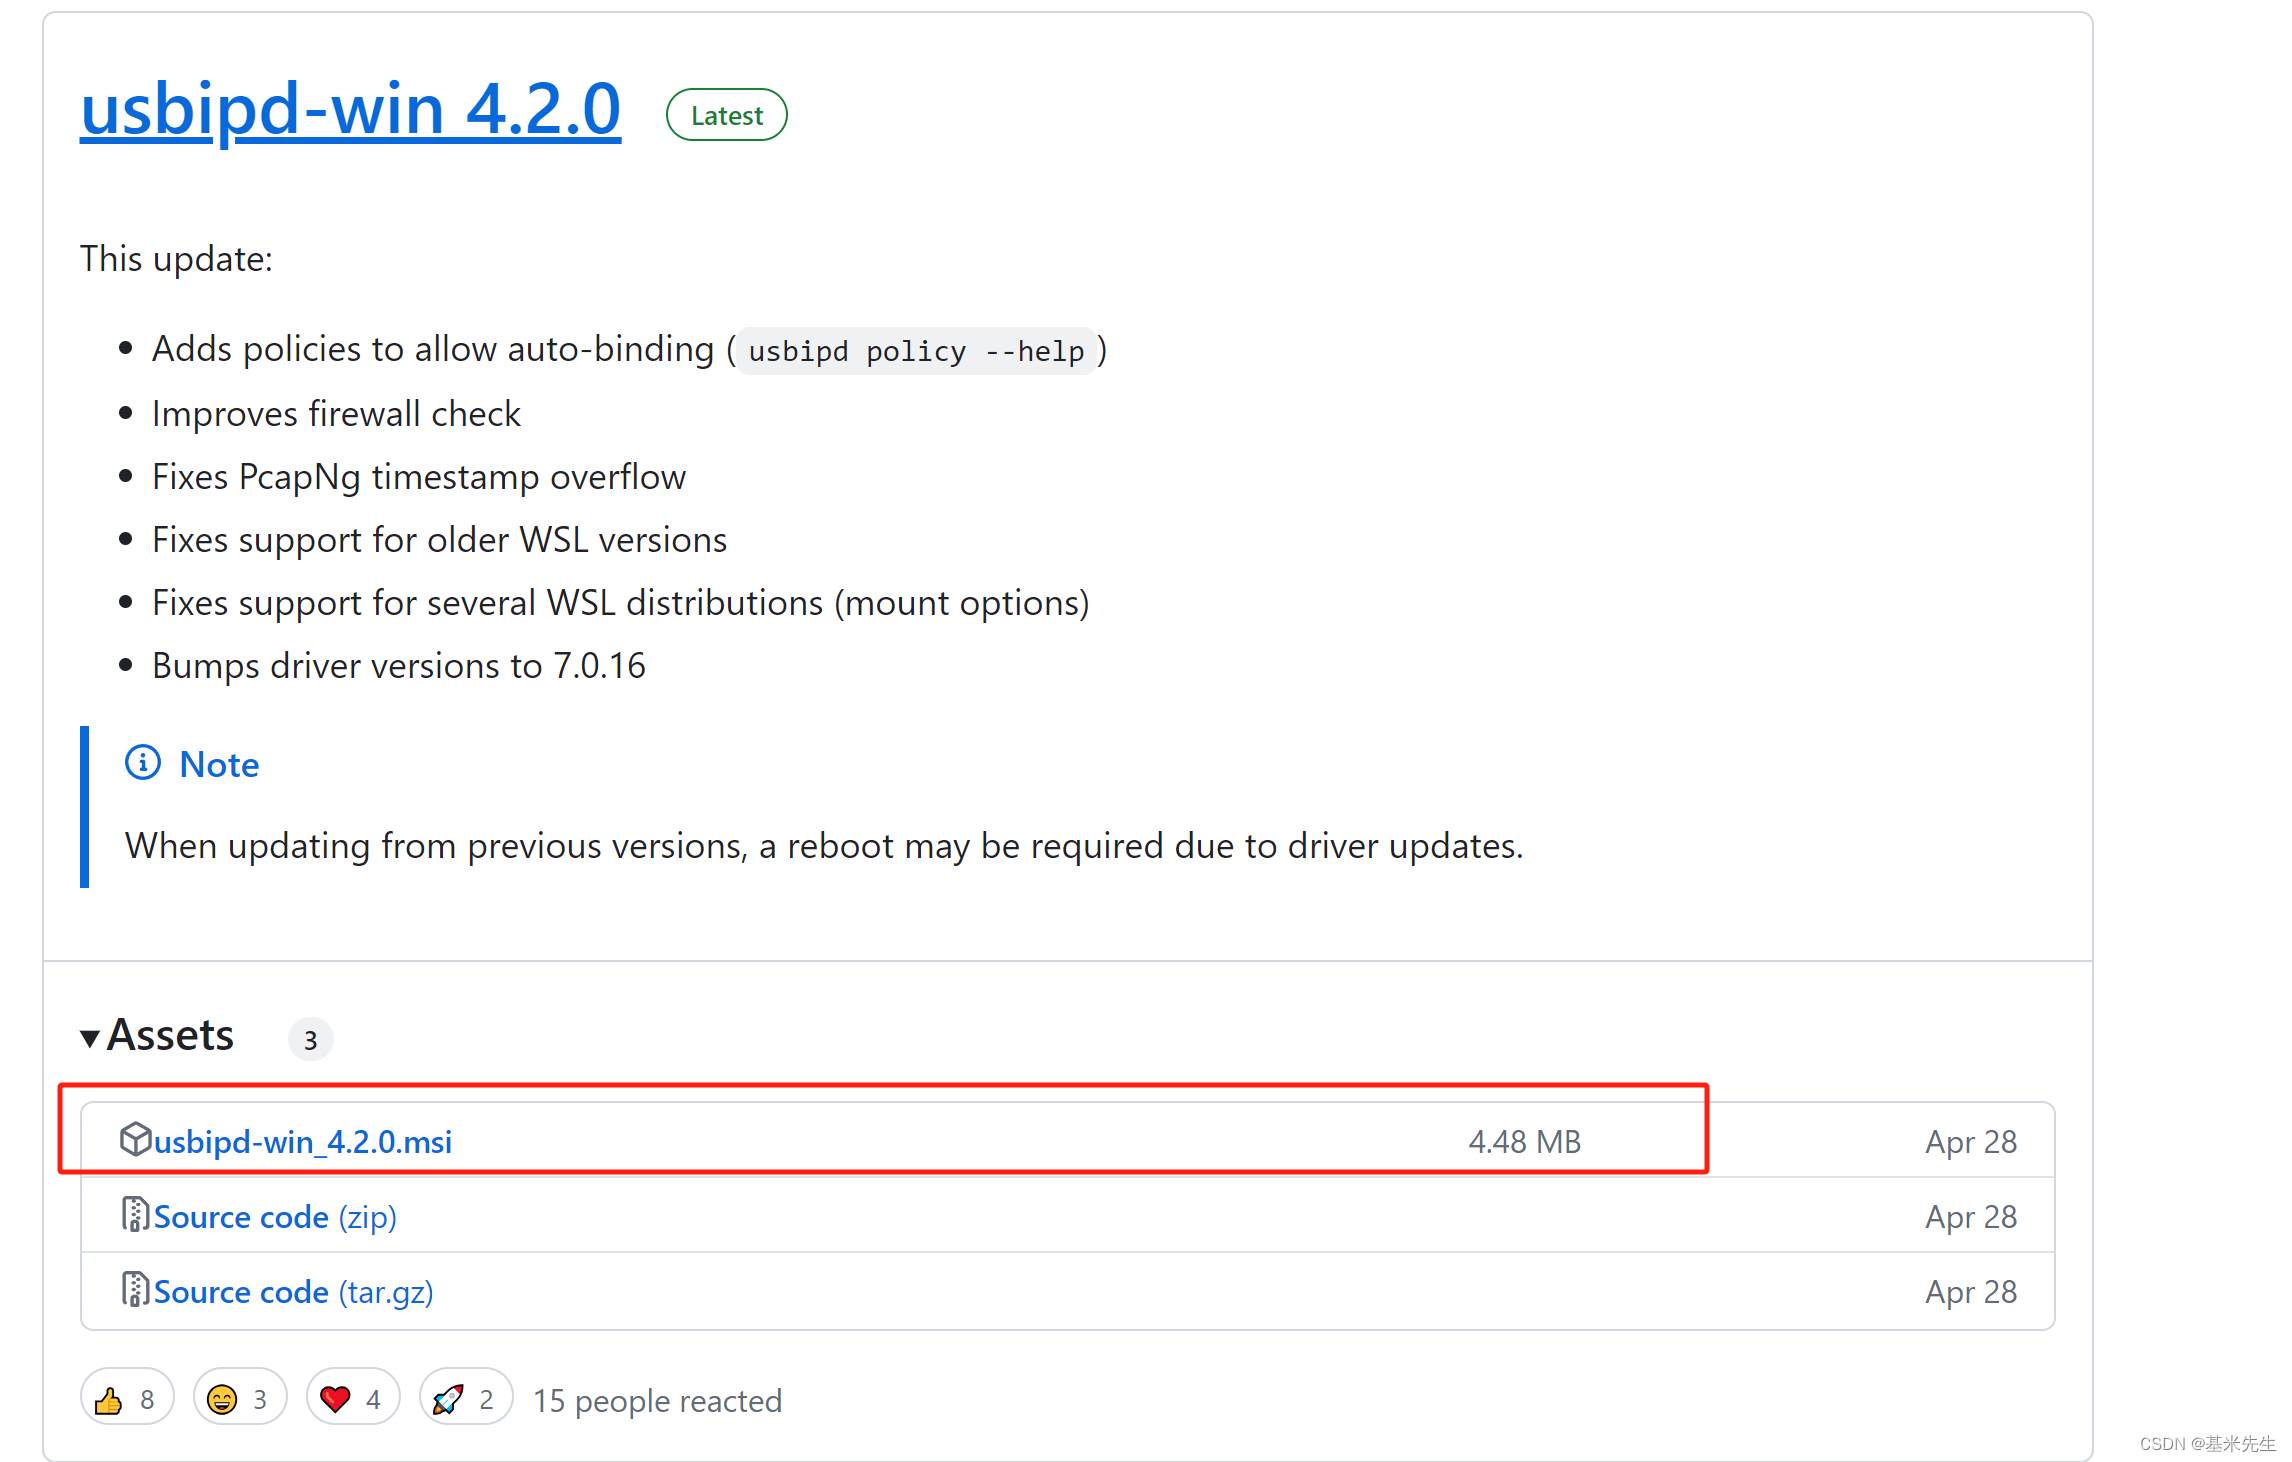Click the '4.48 MB' file size

1524,1141
